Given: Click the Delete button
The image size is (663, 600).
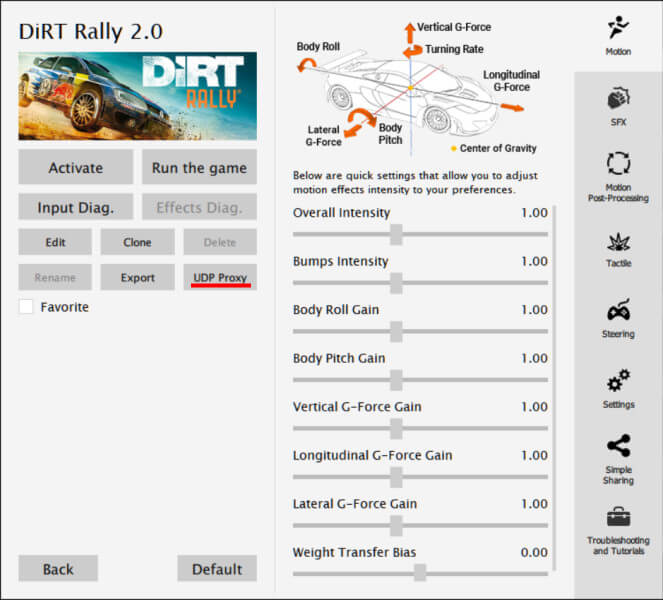Looking at the screenshot, I should click(x=220, y=242).
